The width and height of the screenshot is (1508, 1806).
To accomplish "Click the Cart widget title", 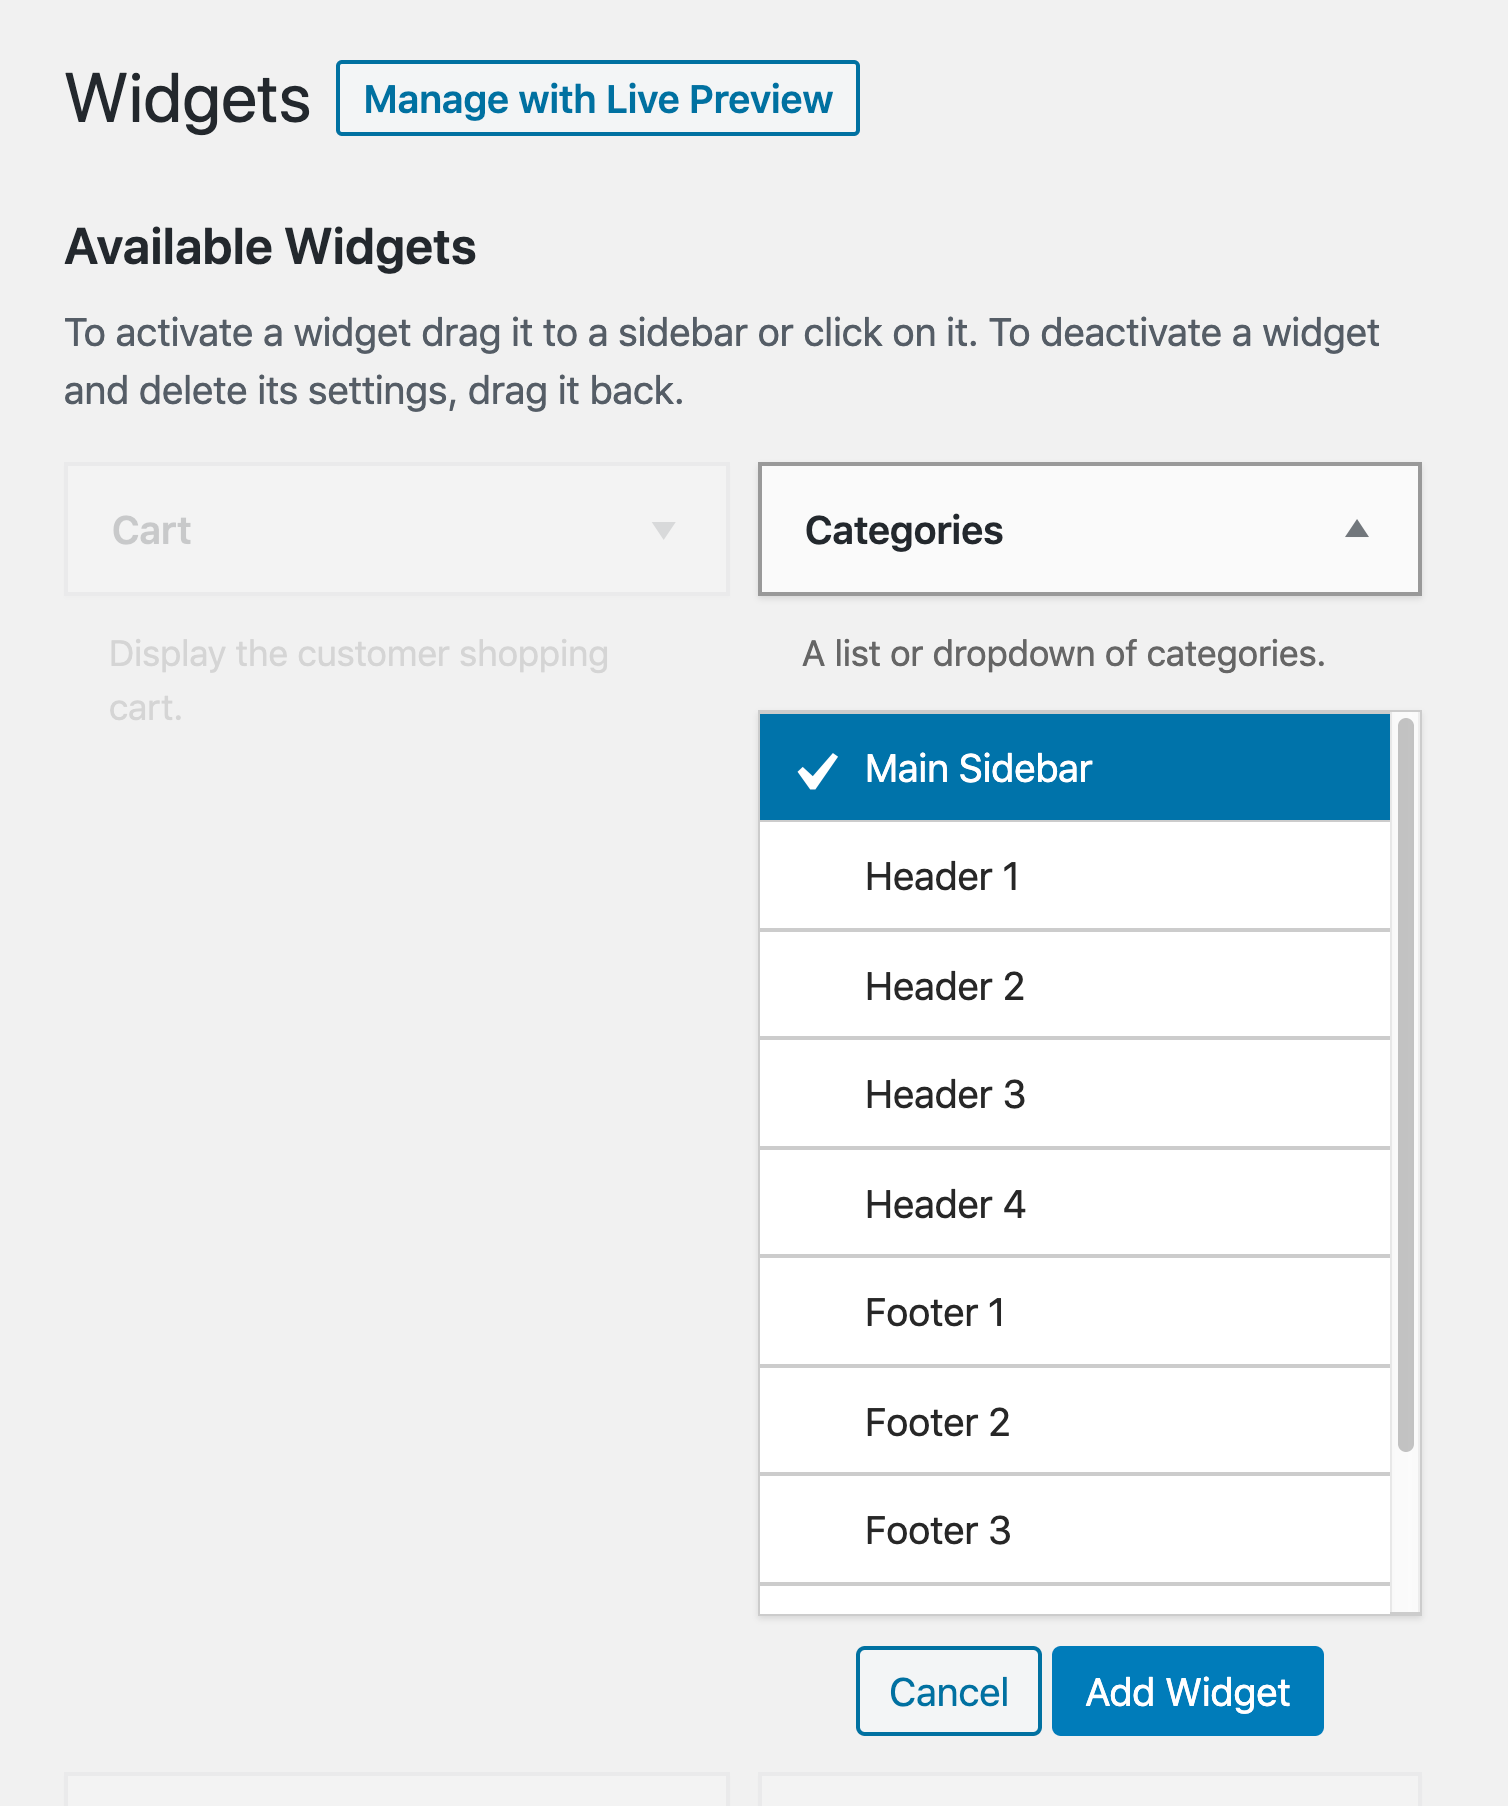I will point(150,530).
